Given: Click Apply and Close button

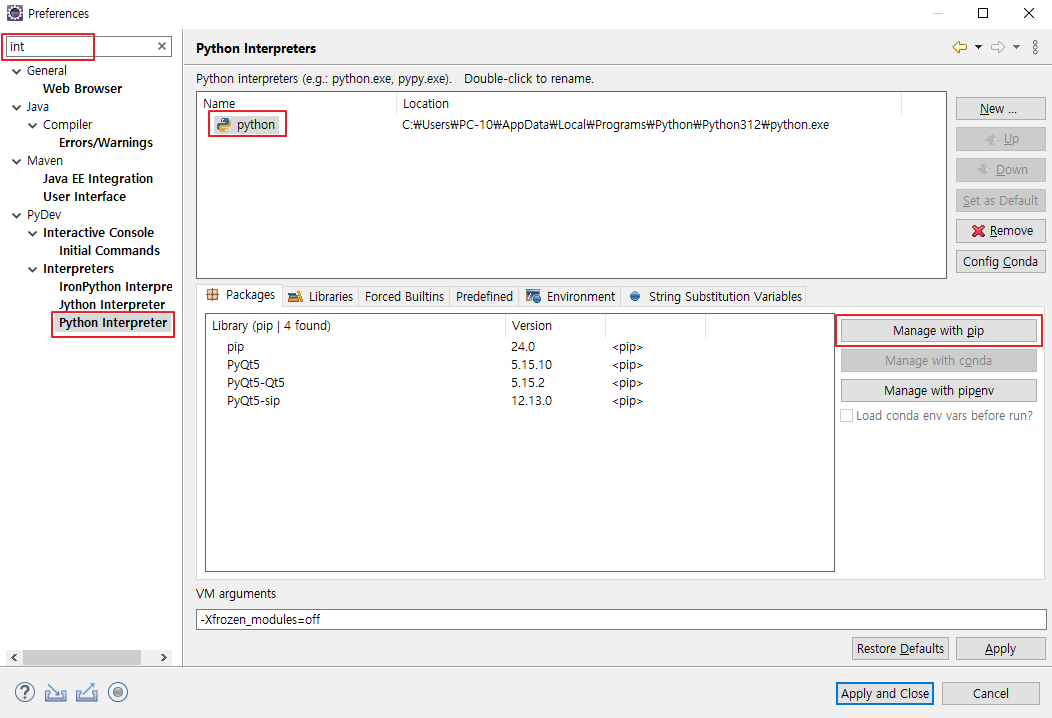Looking at the screenshot, I should 885,693.
